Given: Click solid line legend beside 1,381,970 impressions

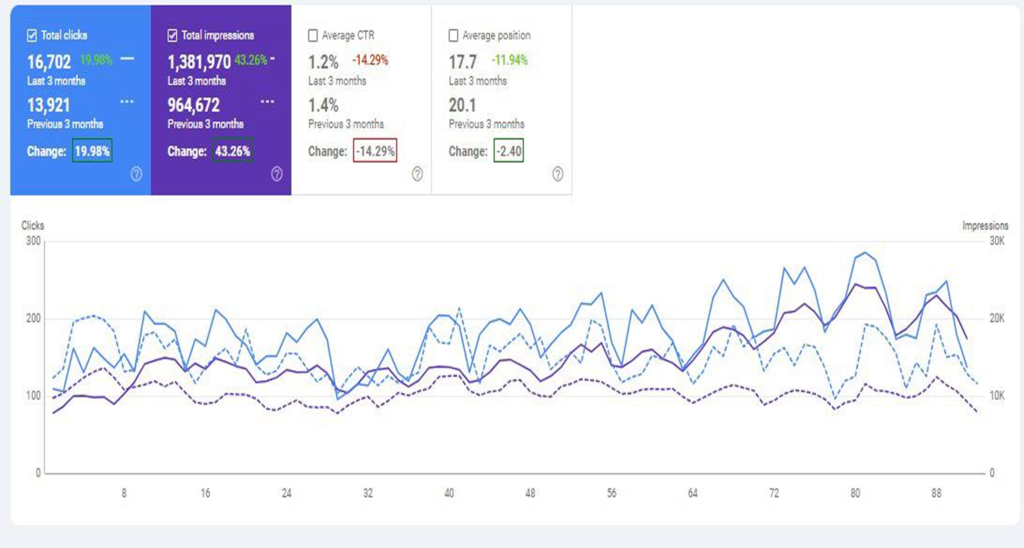Looking at the screenshot, I should pos(273,59).
